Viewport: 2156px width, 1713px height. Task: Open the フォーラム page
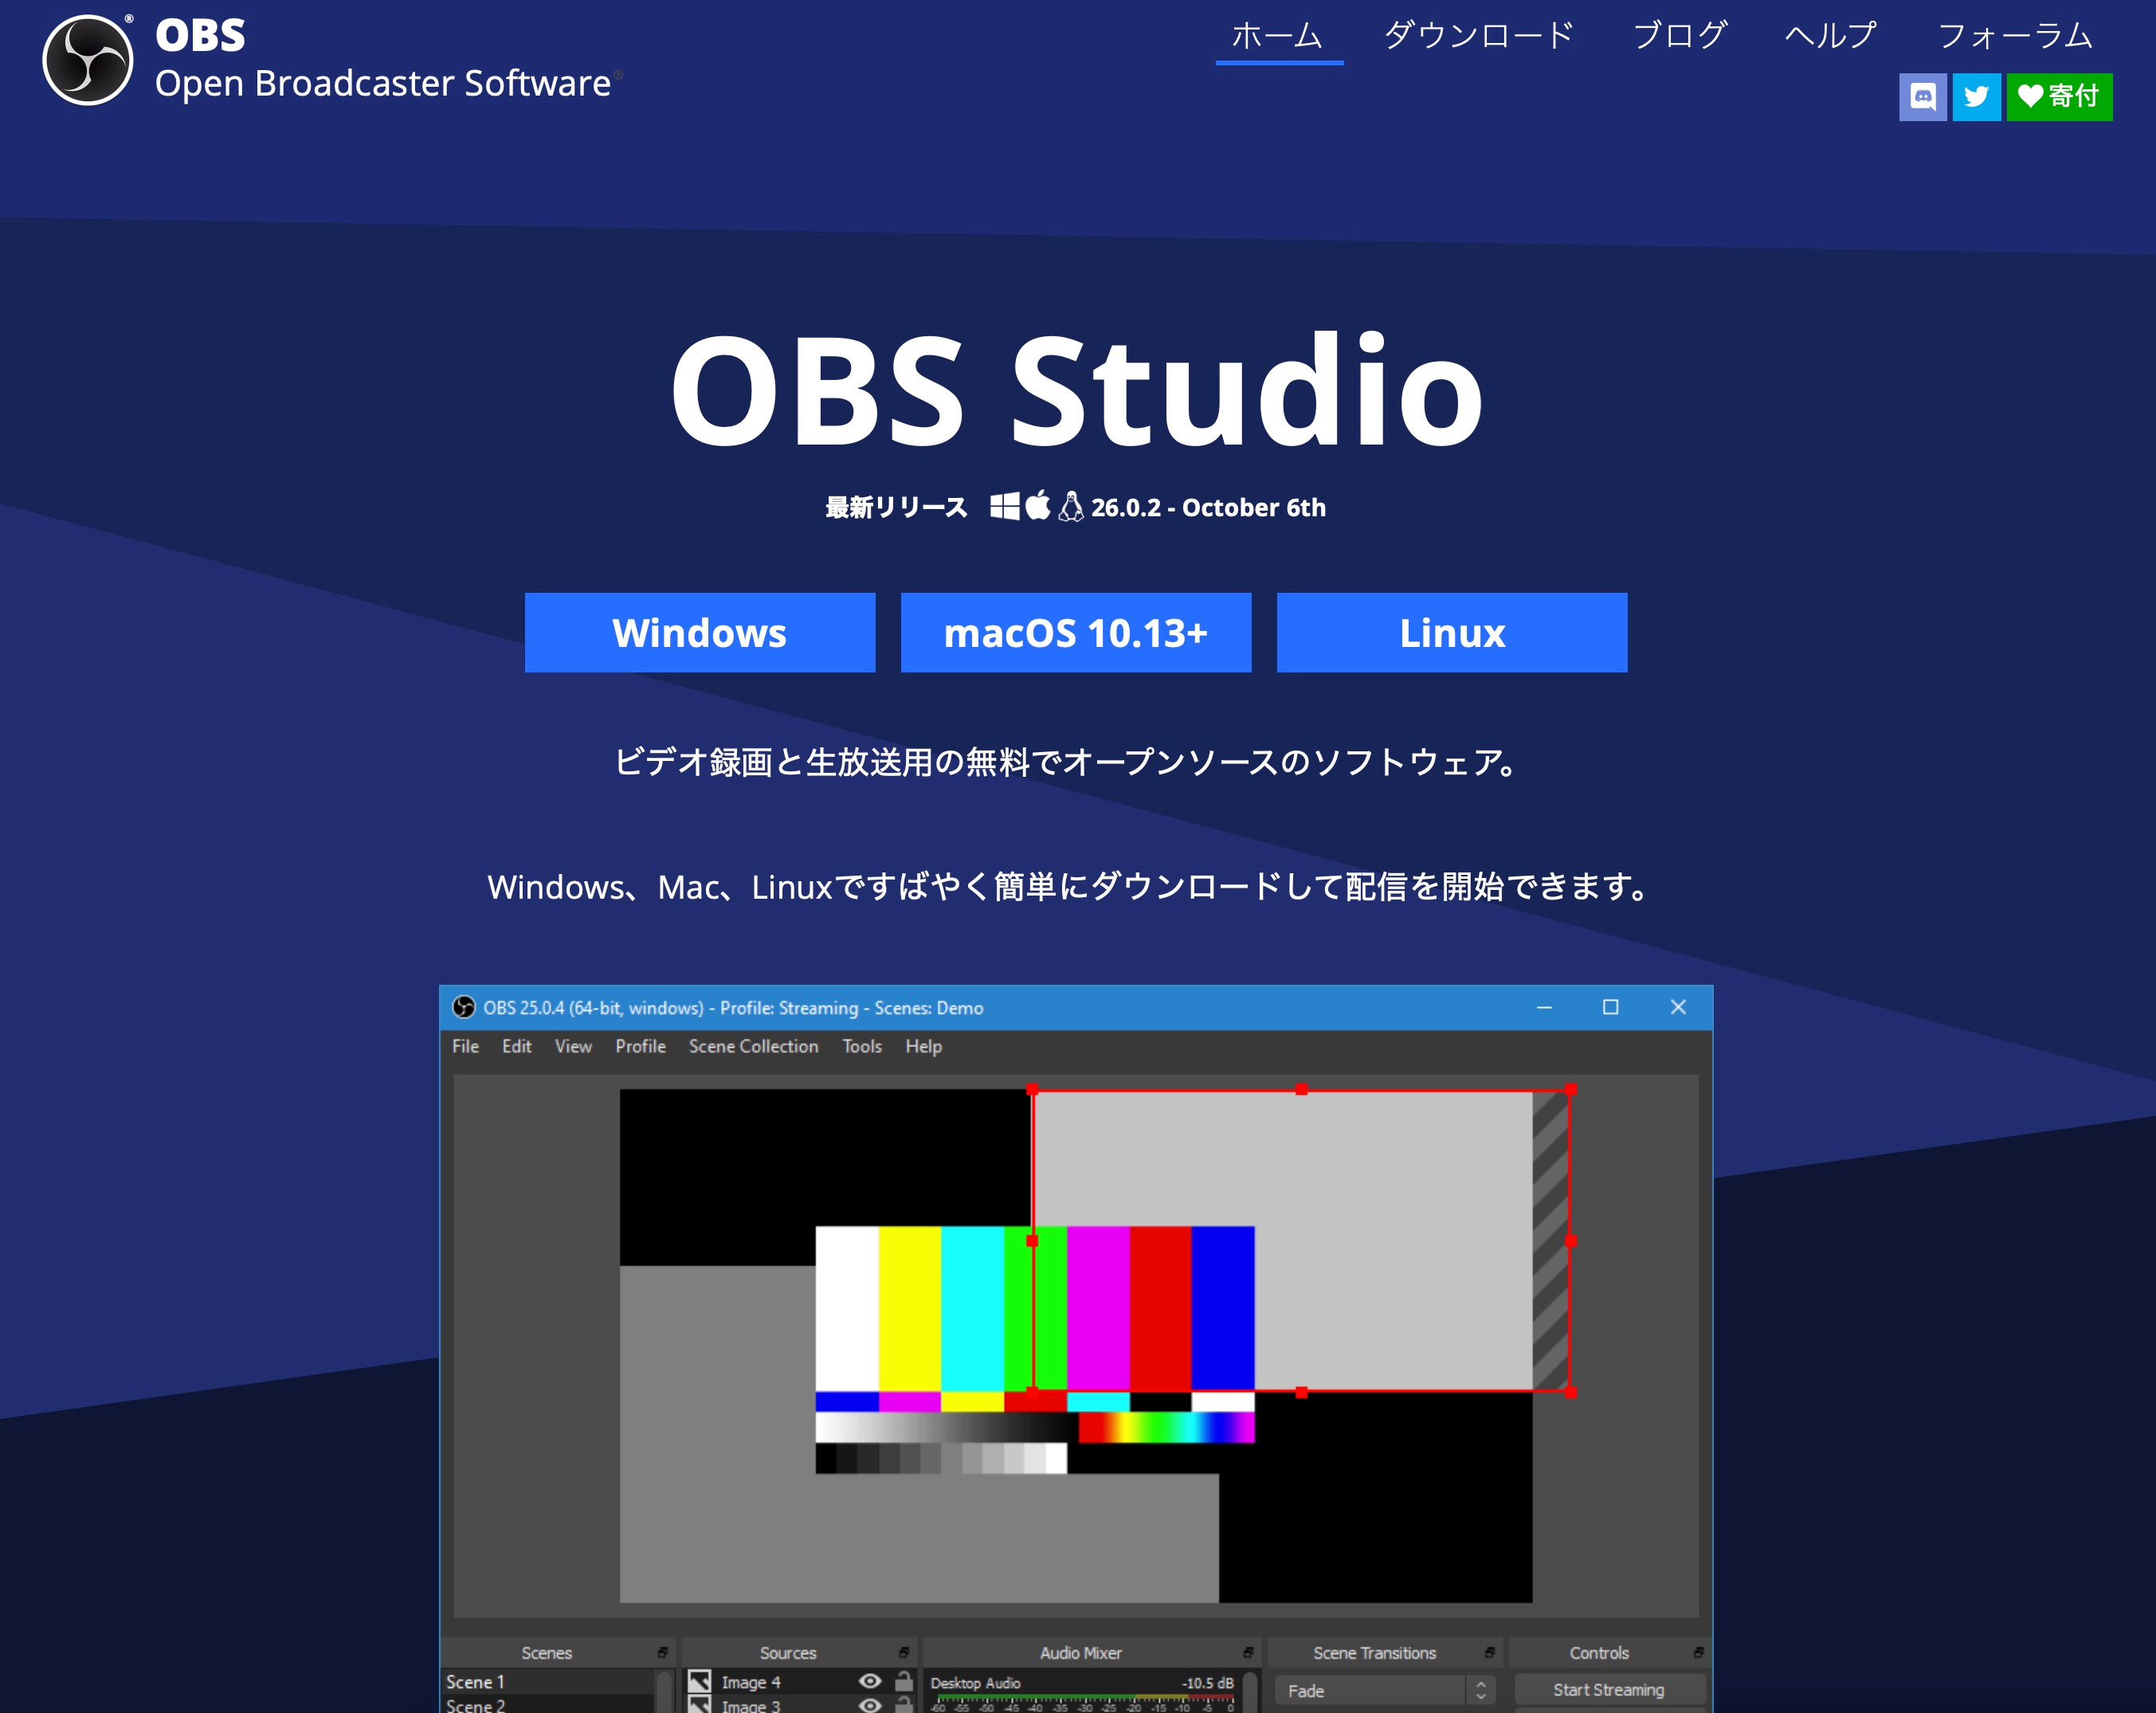click(x=2015, y=36)
